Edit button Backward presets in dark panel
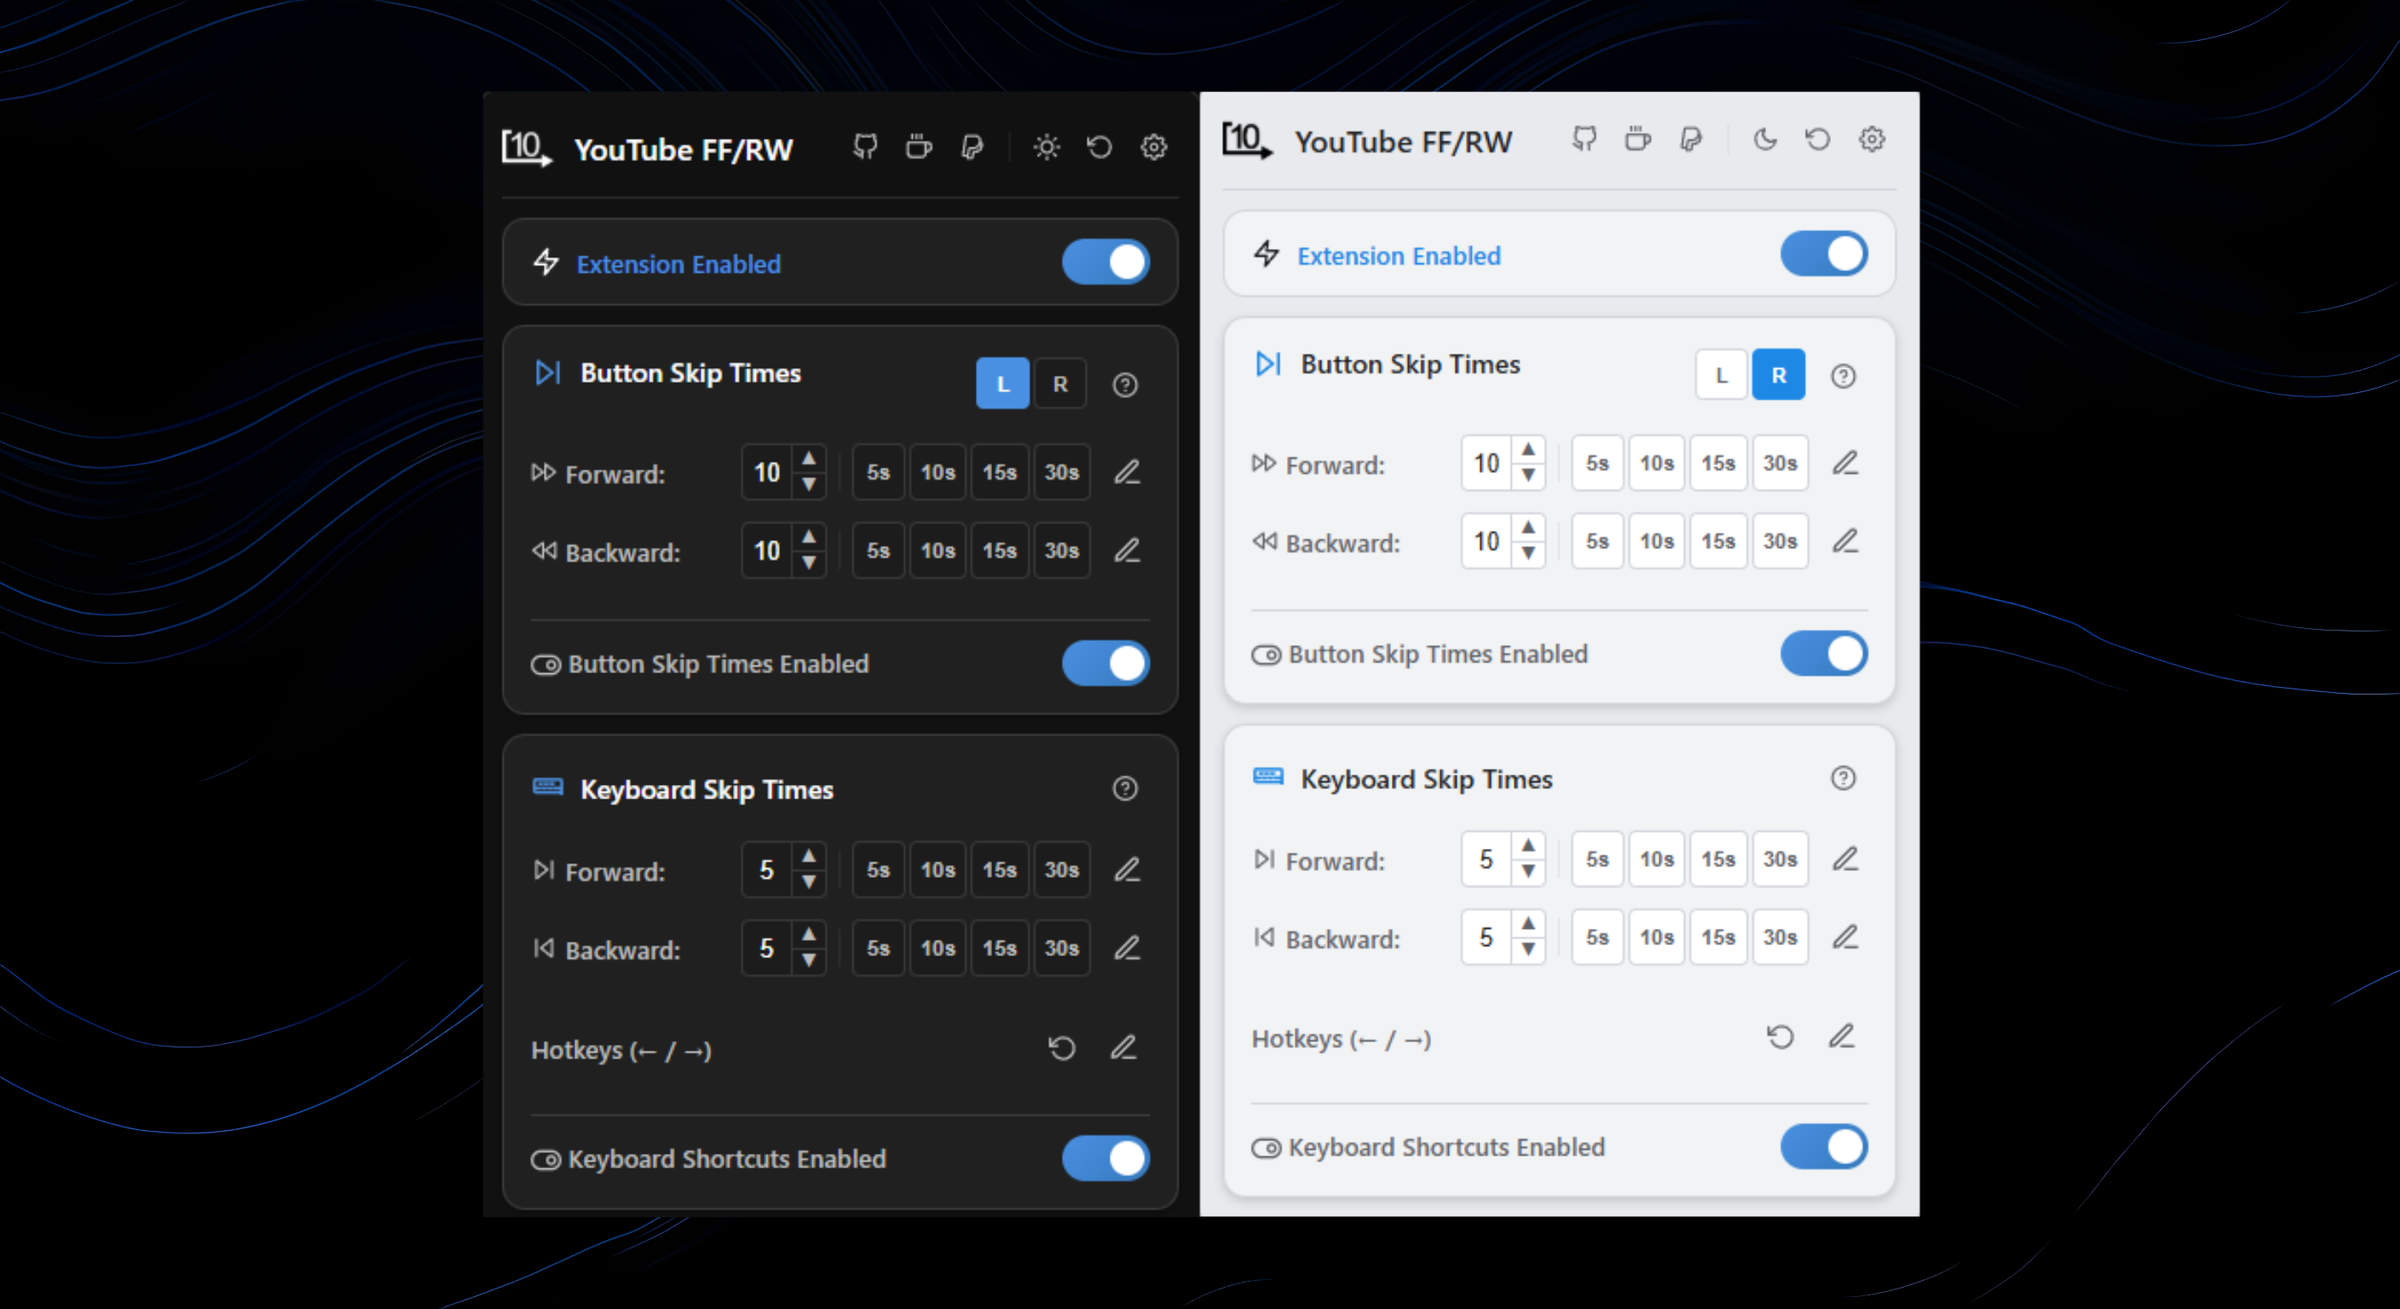 pos(1127,550)
